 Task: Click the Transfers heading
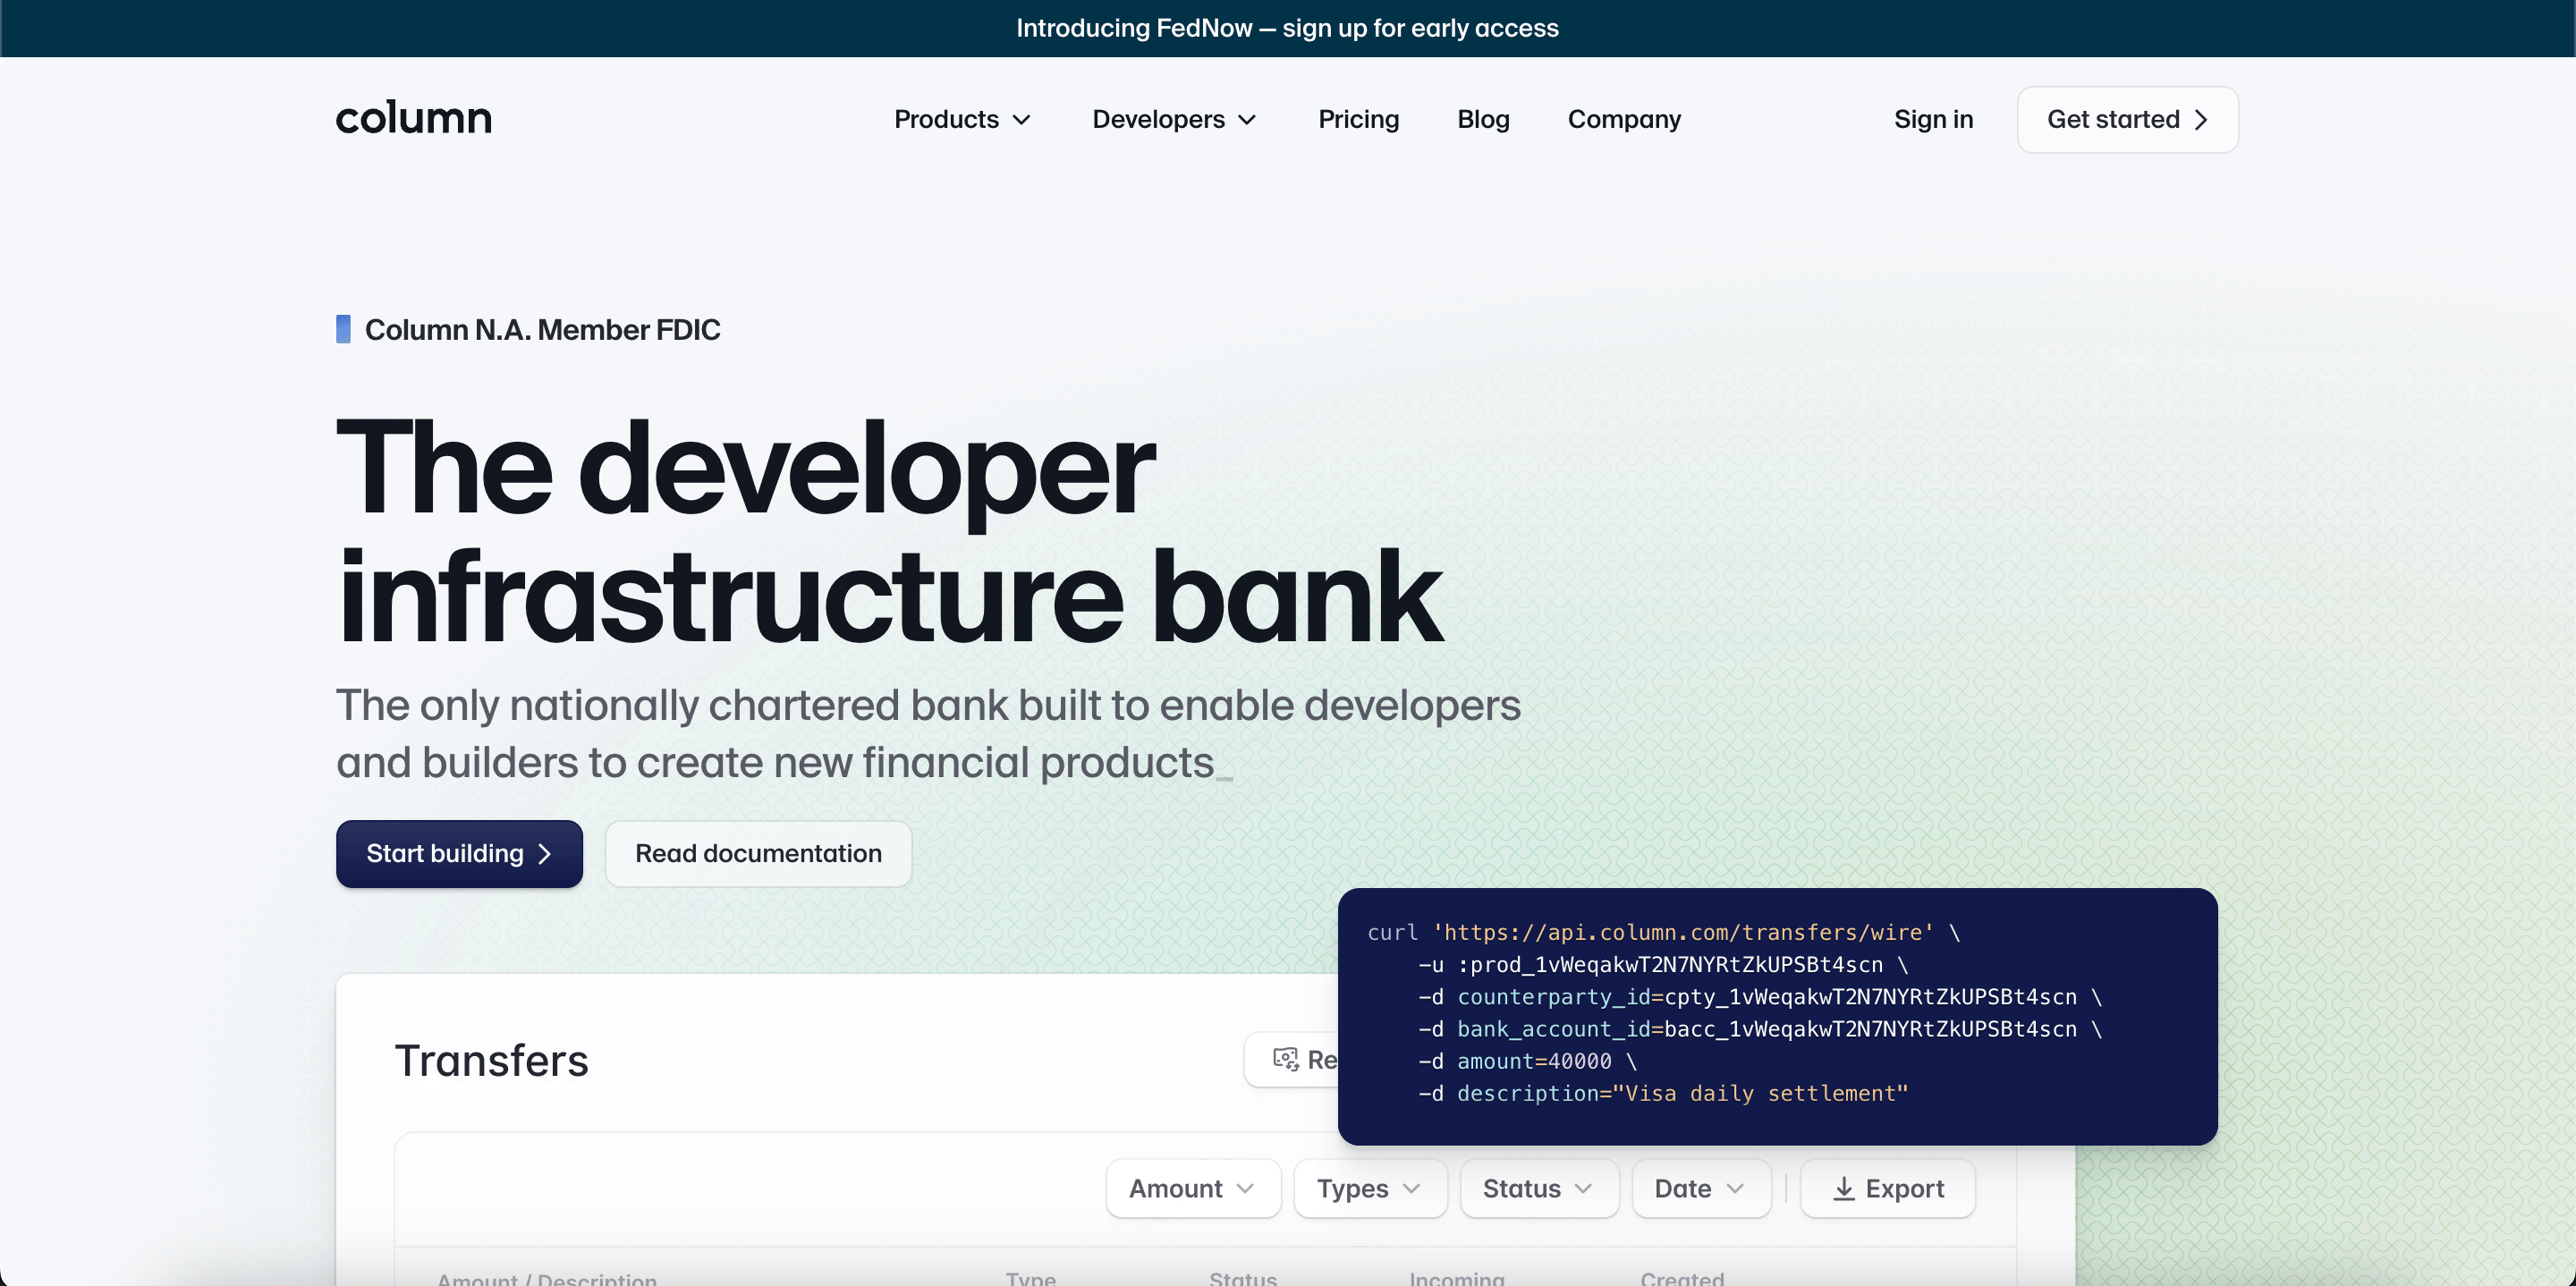(x=491, y=1060)
